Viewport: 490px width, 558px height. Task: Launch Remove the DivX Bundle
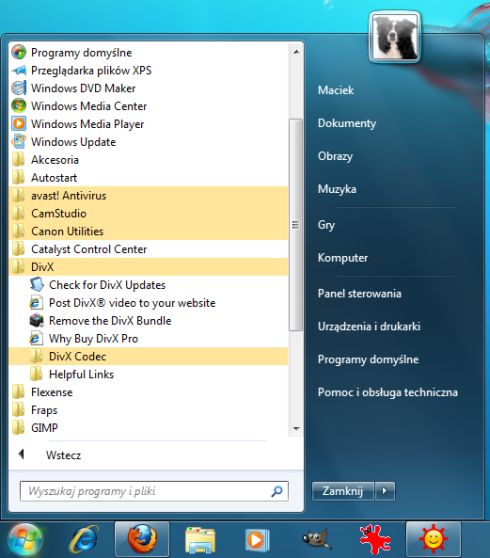[x=148, y=321]
